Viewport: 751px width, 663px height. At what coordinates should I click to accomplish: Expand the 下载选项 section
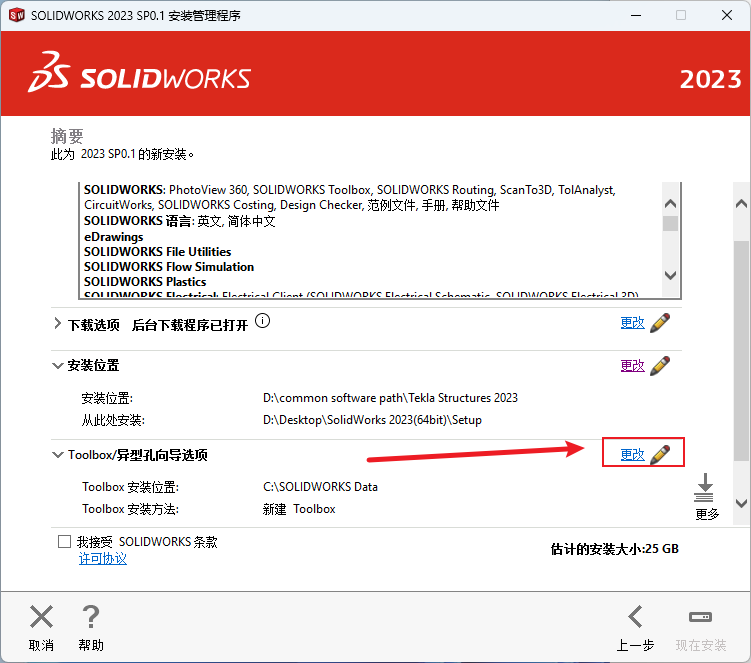[x=57, y=323]
